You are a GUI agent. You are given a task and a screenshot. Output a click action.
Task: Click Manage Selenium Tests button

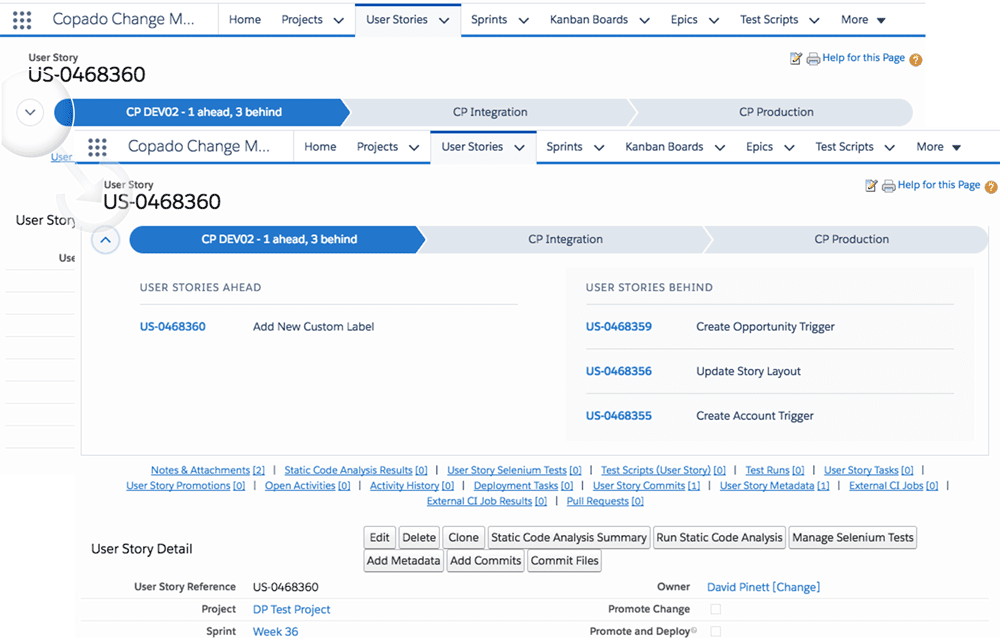pyautogui.click(x=853, y=538)
